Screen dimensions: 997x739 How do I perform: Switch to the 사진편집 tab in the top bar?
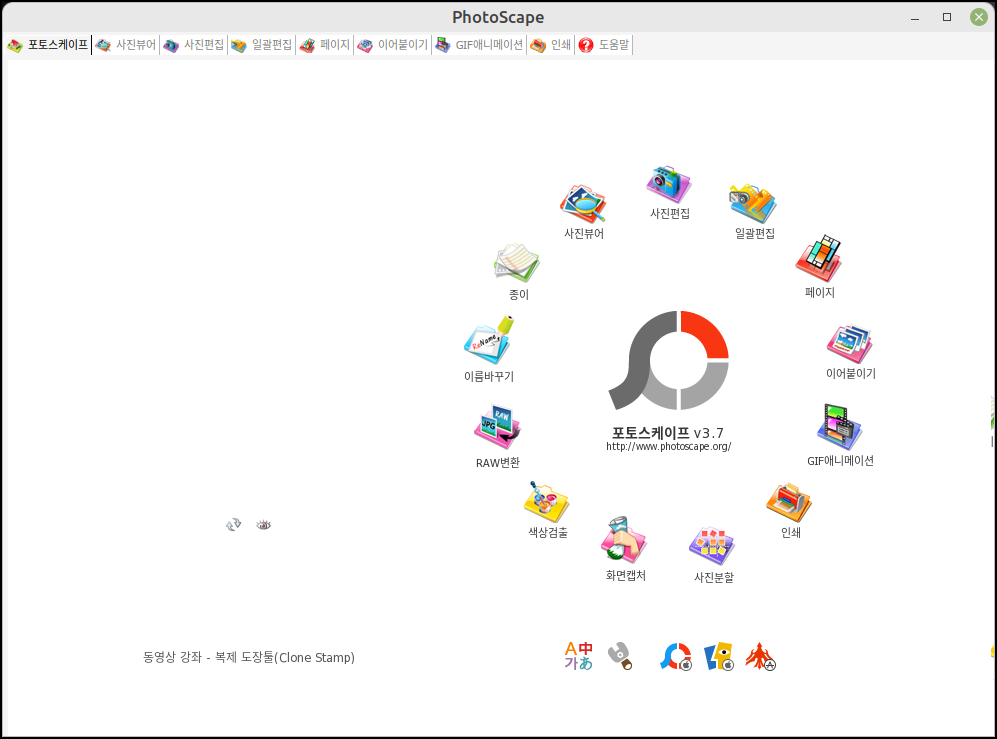(x=193, y=45)
